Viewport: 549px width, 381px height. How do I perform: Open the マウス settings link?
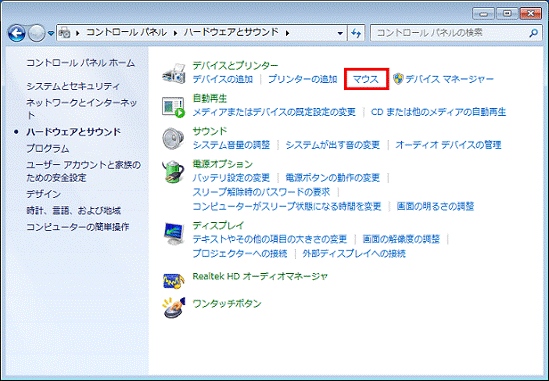coord(366,79)
